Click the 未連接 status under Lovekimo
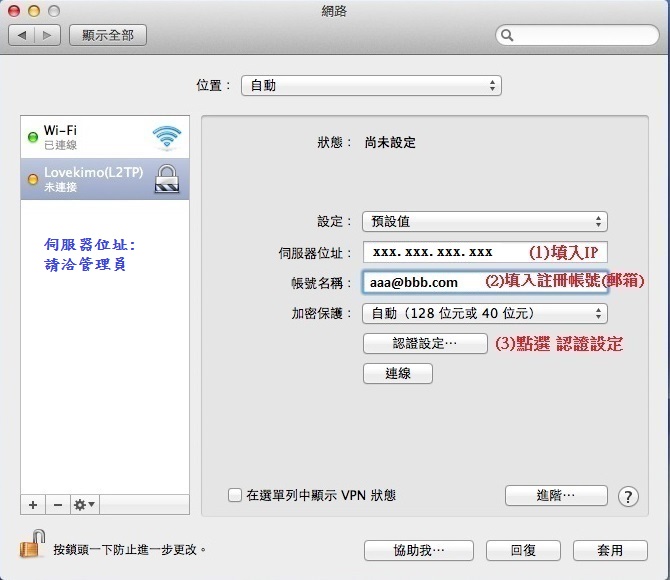The height and width of the screenshot is (580, 670). (61, 187)
